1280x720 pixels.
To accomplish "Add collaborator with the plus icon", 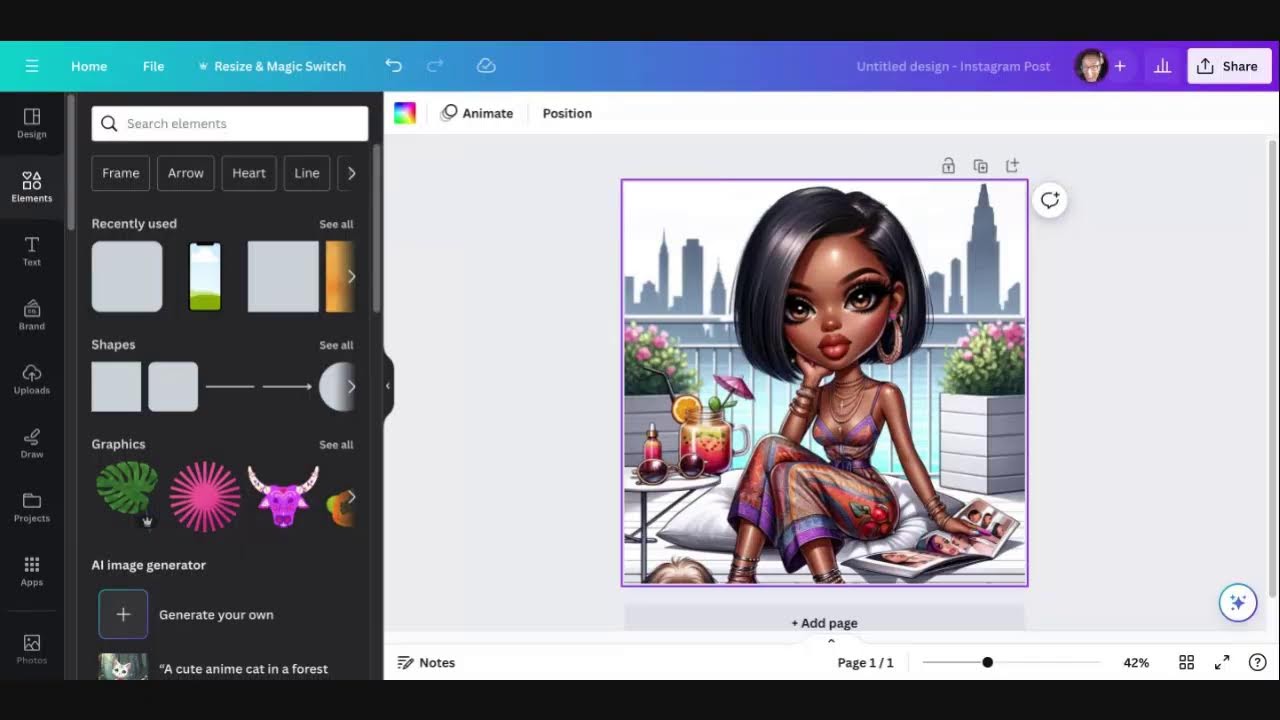I will pos(1120,66).
